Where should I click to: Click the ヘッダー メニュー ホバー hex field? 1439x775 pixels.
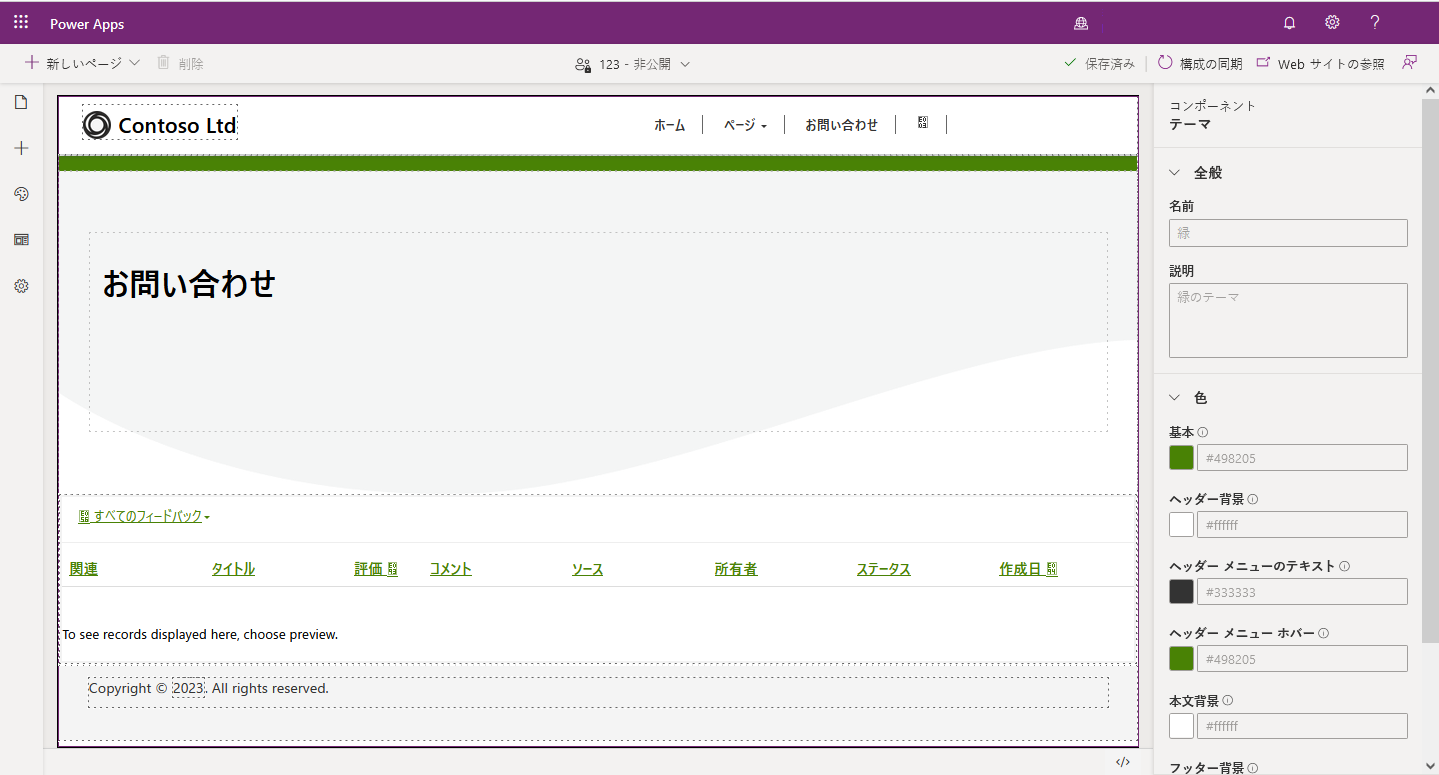[x=1302, y=659]
